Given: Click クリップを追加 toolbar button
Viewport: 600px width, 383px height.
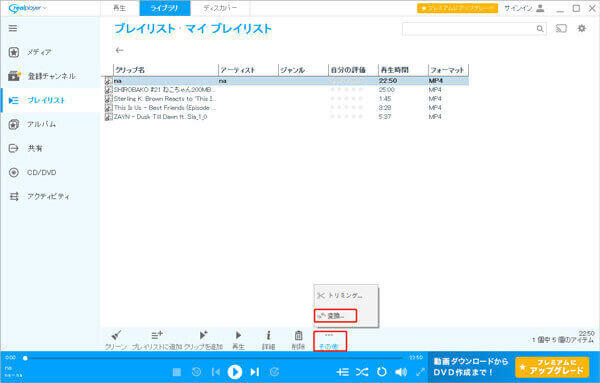Looking at the screenshot, I should [203, 340].
